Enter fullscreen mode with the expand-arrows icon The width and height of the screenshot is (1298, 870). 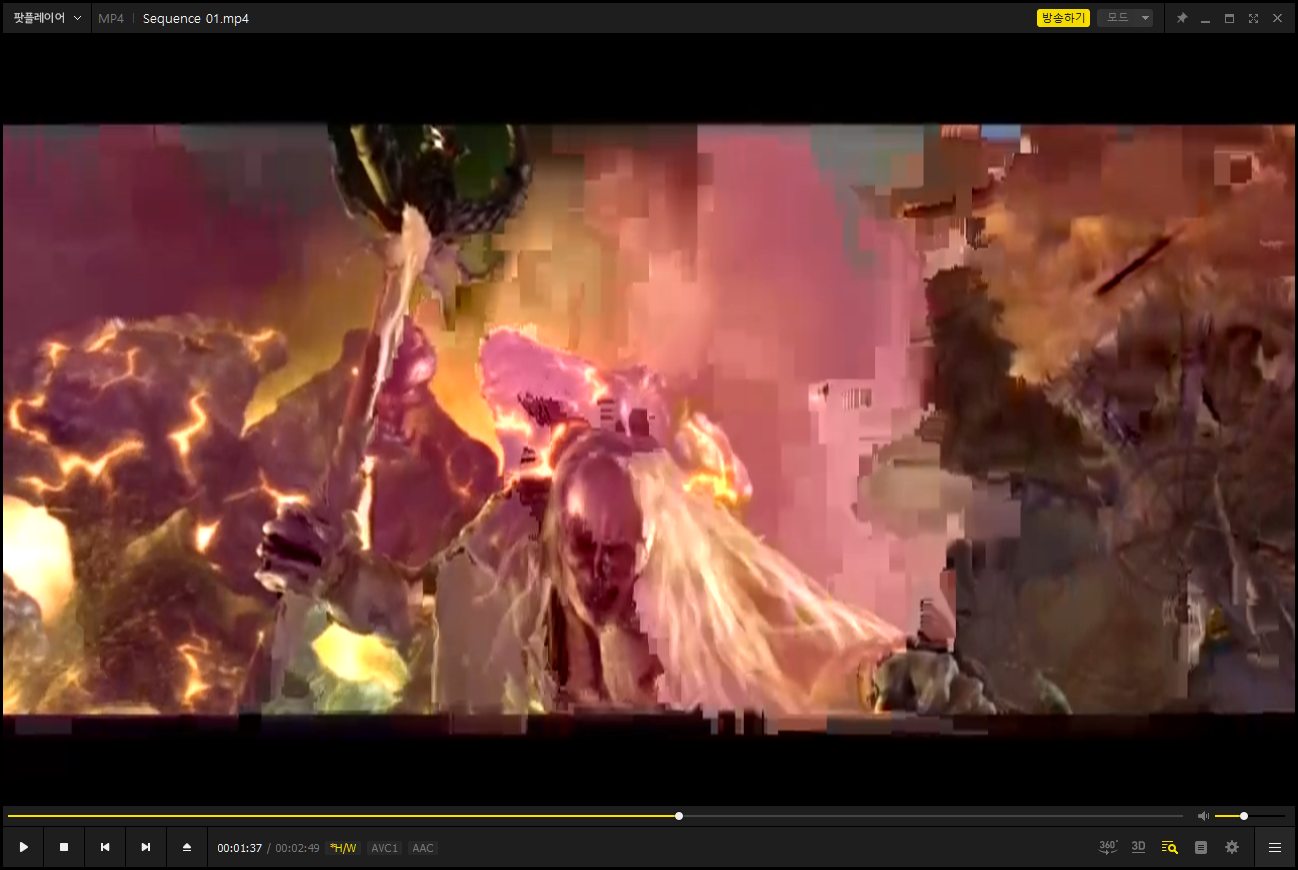coord(1253,18)
